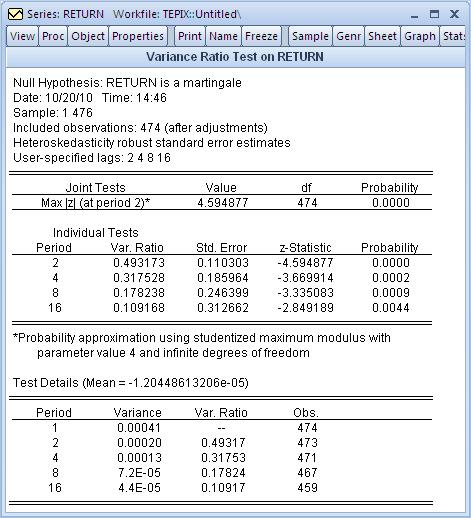Click the Object toolbar button

[x=88, y=36]
